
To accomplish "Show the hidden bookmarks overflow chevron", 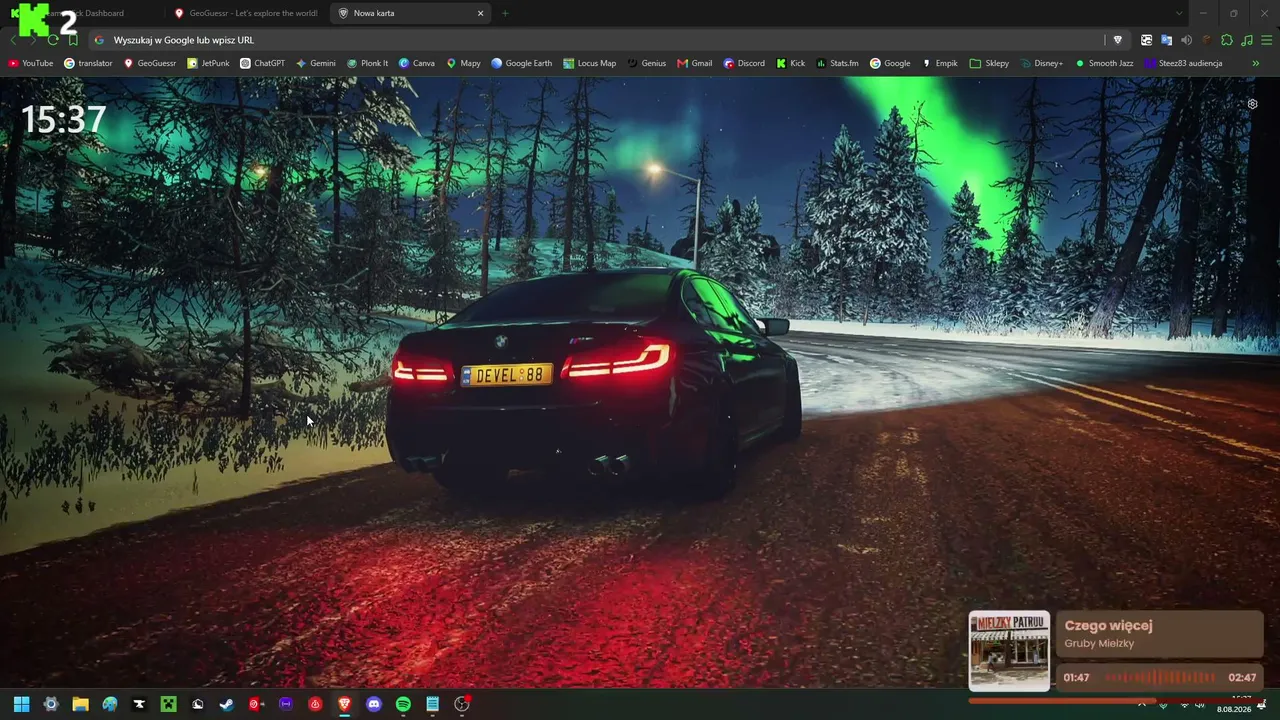I will [x=1255, y=63].
